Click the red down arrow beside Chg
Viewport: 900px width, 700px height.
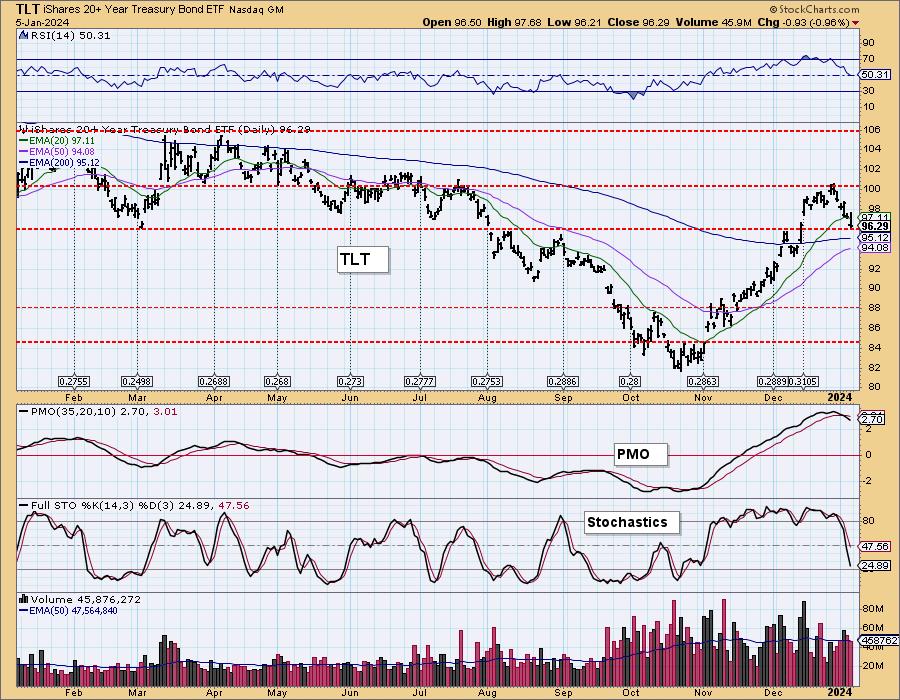(x=856, y=23)
